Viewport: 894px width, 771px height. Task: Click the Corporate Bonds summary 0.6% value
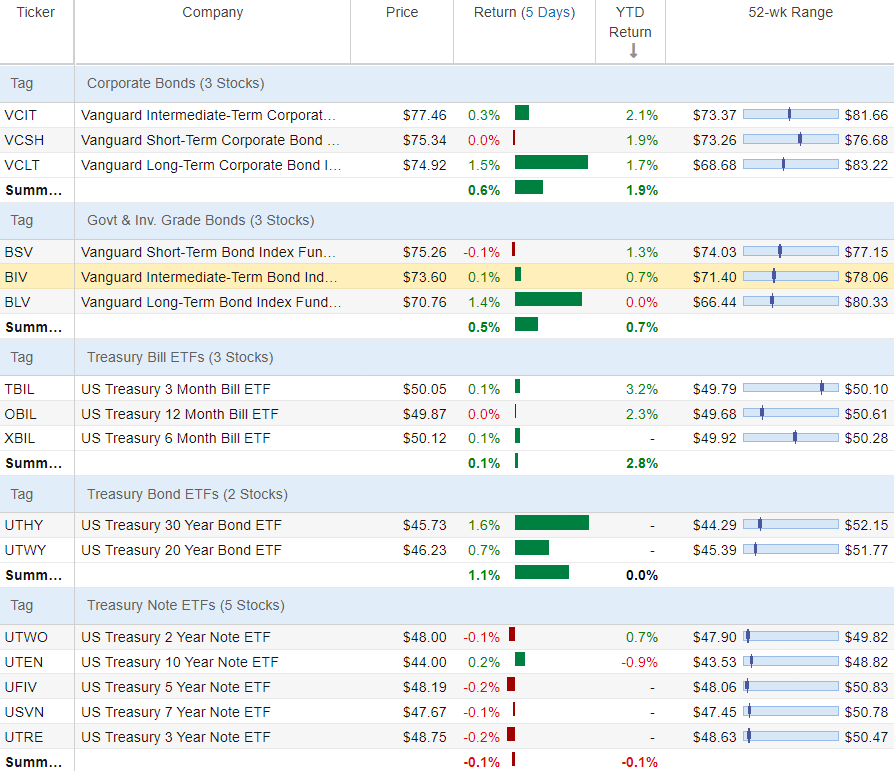point(484,190)
